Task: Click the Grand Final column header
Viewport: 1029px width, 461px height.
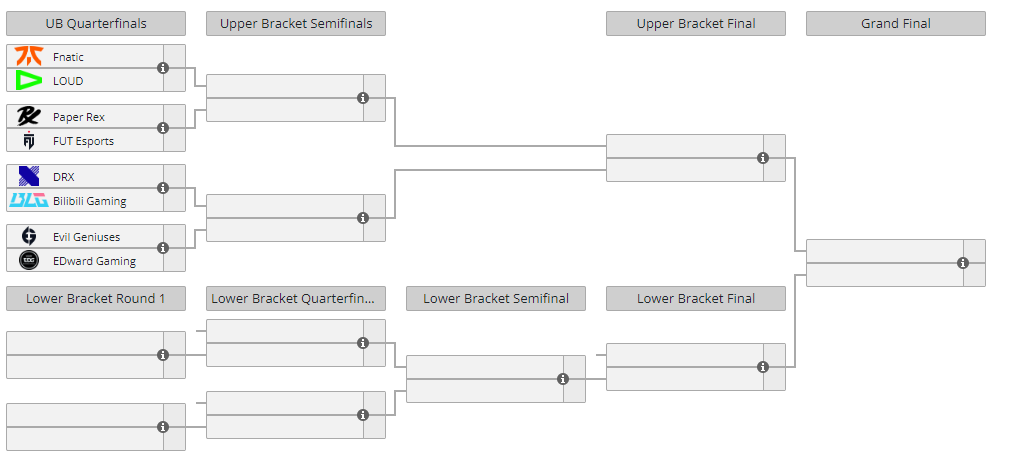Action: pyautogui.click(x=896, y=24)
